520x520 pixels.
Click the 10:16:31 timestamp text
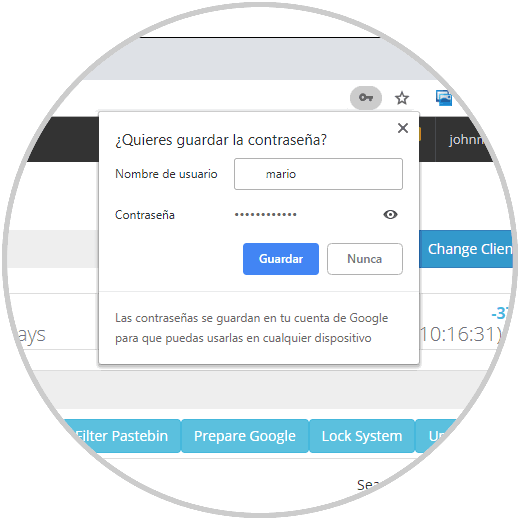pyautogui.click(x=461, y=334)
